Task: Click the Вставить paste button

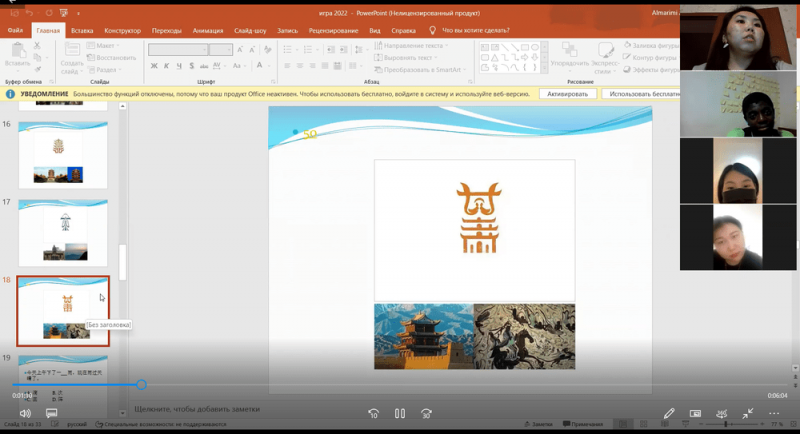Action: (18, 55)
